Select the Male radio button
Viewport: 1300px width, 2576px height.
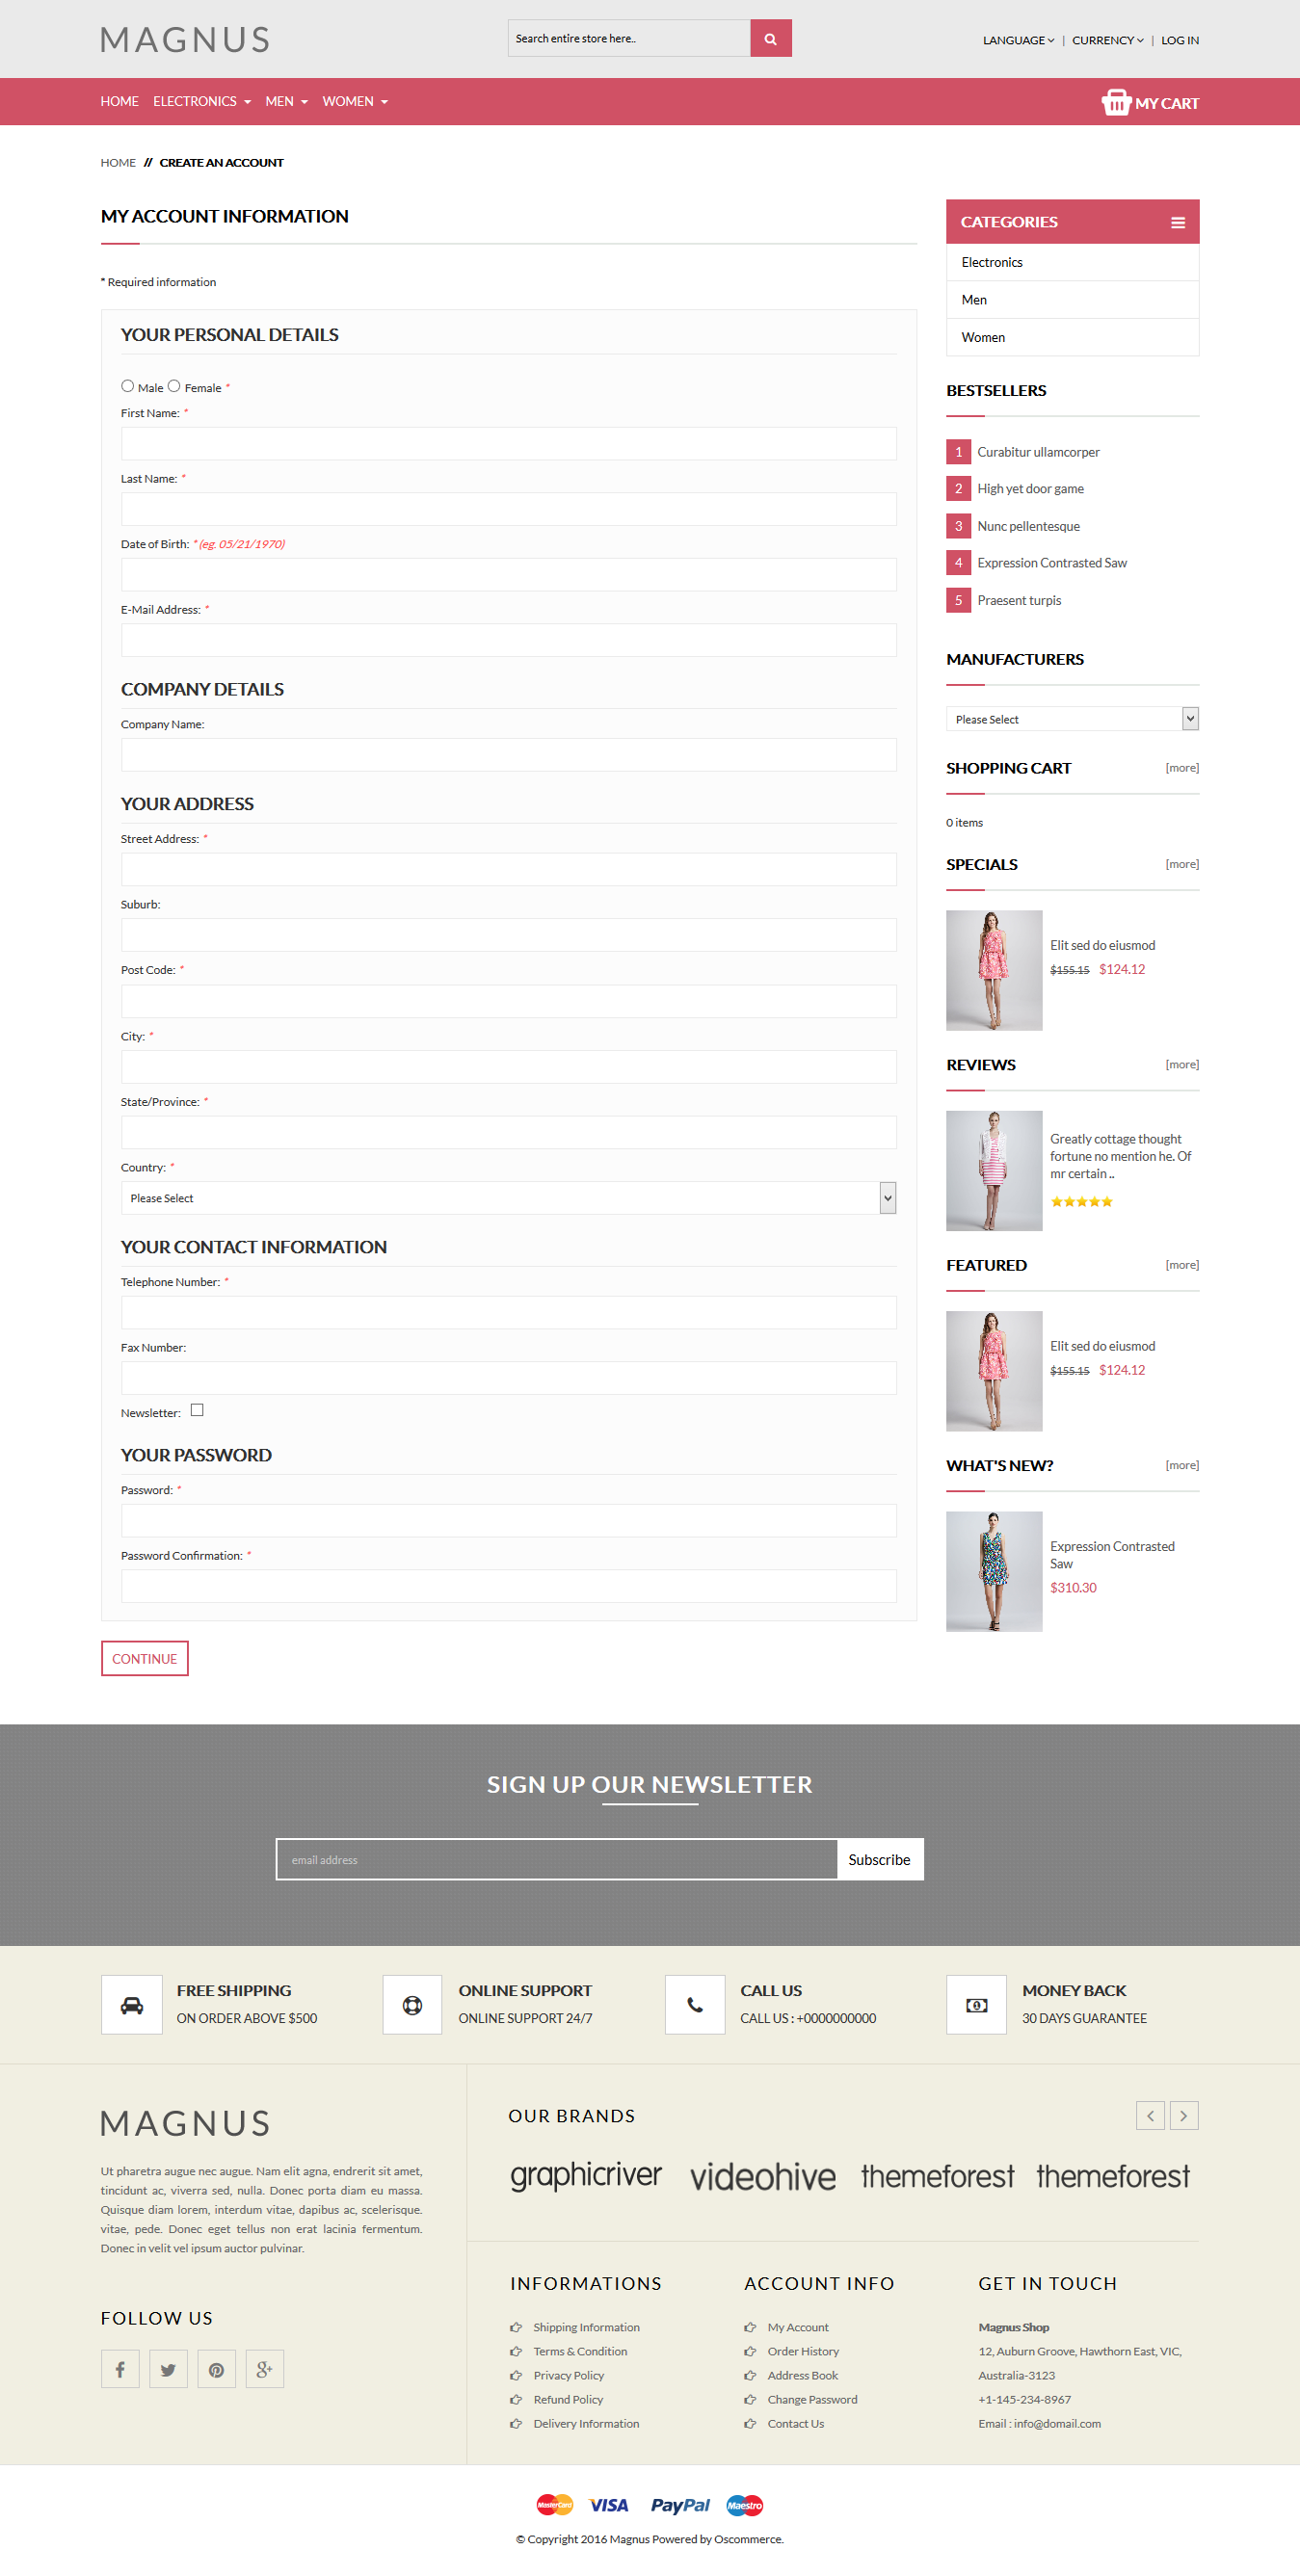pos(127,386)
